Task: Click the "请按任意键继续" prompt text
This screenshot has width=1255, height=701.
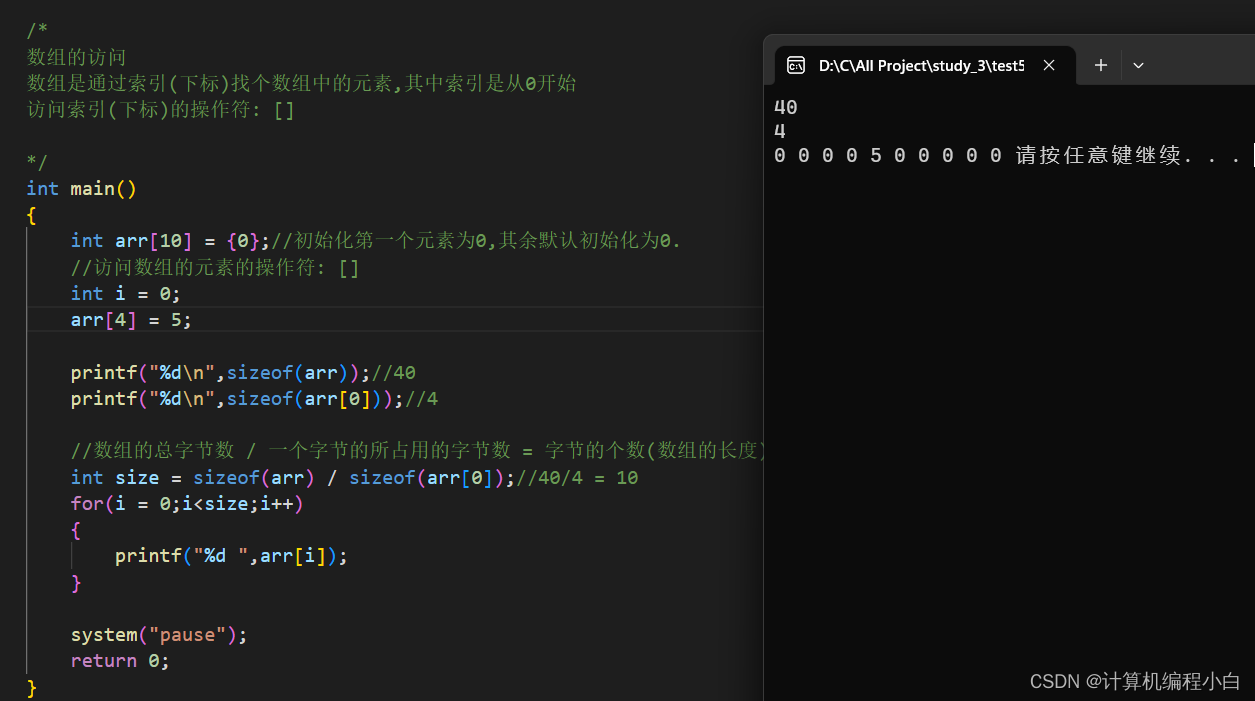Action: coord(1098,156)
